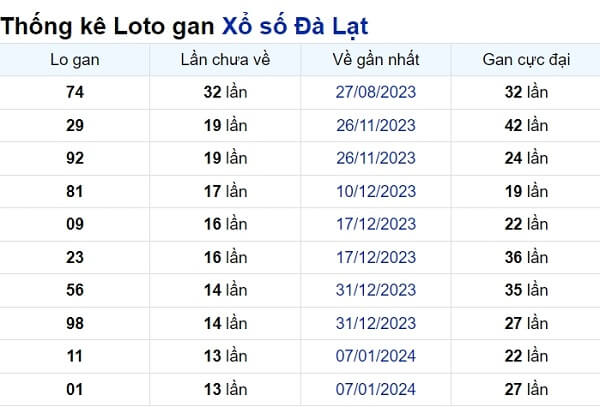Screen dimensions: 600x407
Task: Select the 07/01/2024 date for number 11
Action: (376, 356)
